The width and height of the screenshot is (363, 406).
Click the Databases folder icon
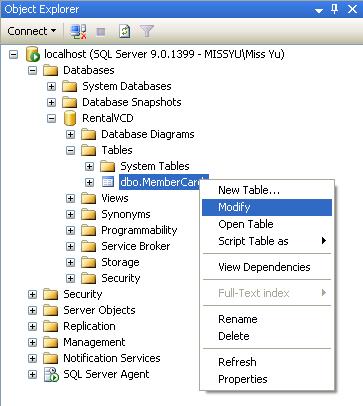51,70
